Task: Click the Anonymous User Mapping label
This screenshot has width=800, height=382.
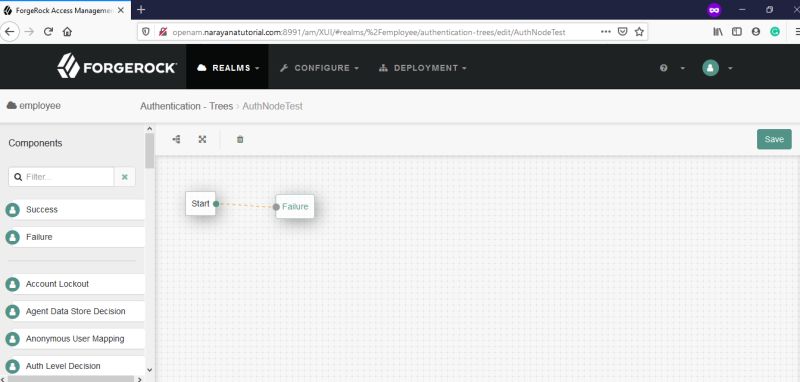Action: click(x=75, y=339)
